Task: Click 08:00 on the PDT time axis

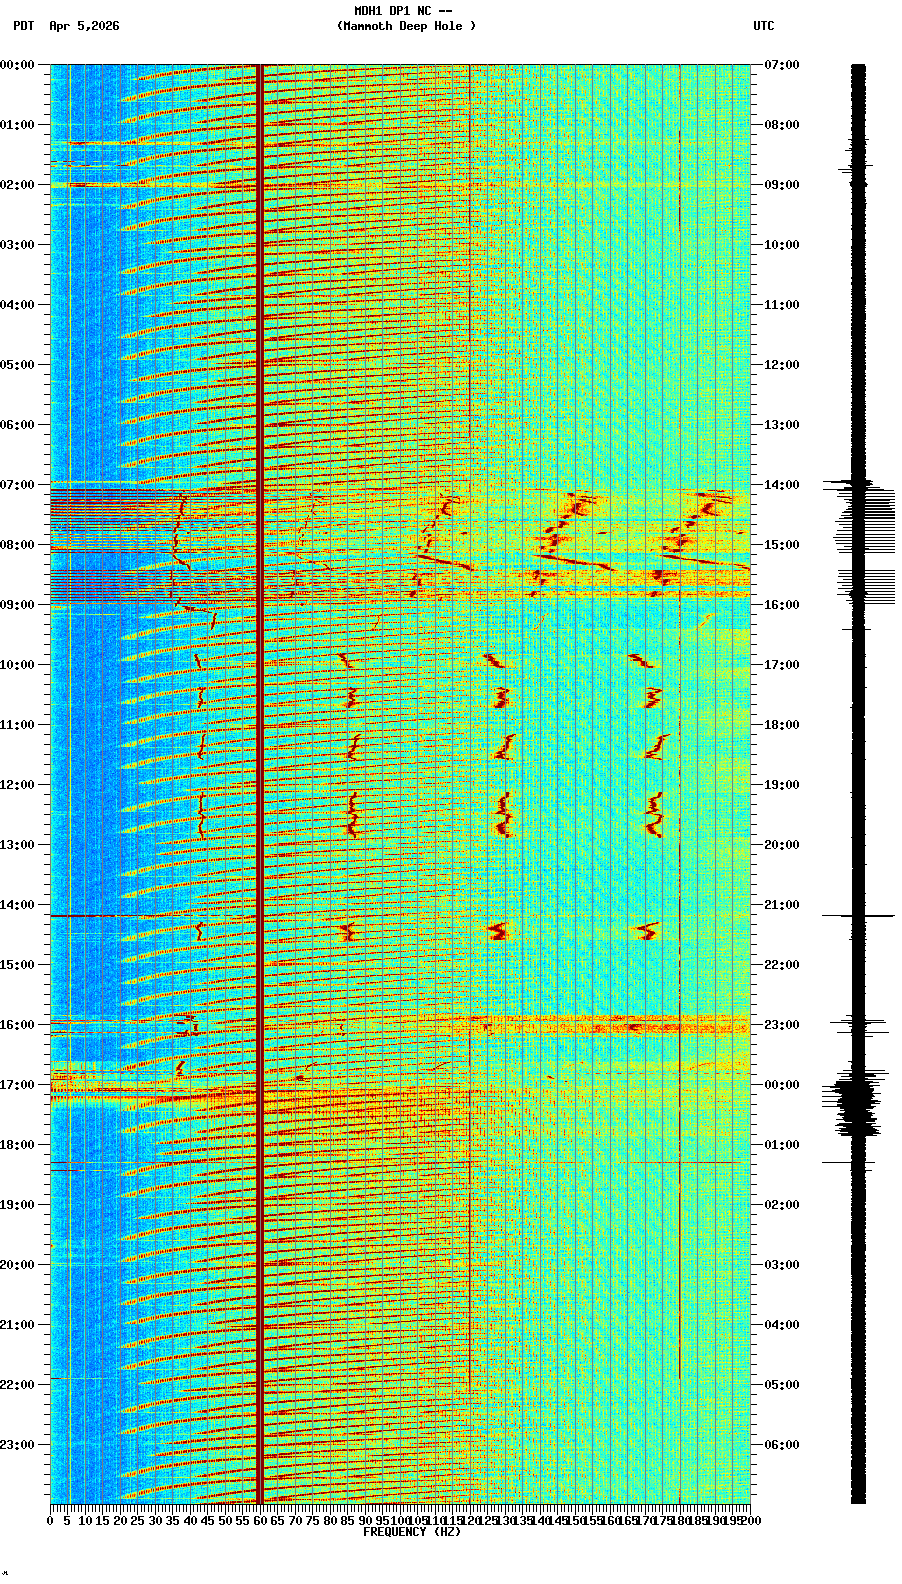Action: coord(17,545)
